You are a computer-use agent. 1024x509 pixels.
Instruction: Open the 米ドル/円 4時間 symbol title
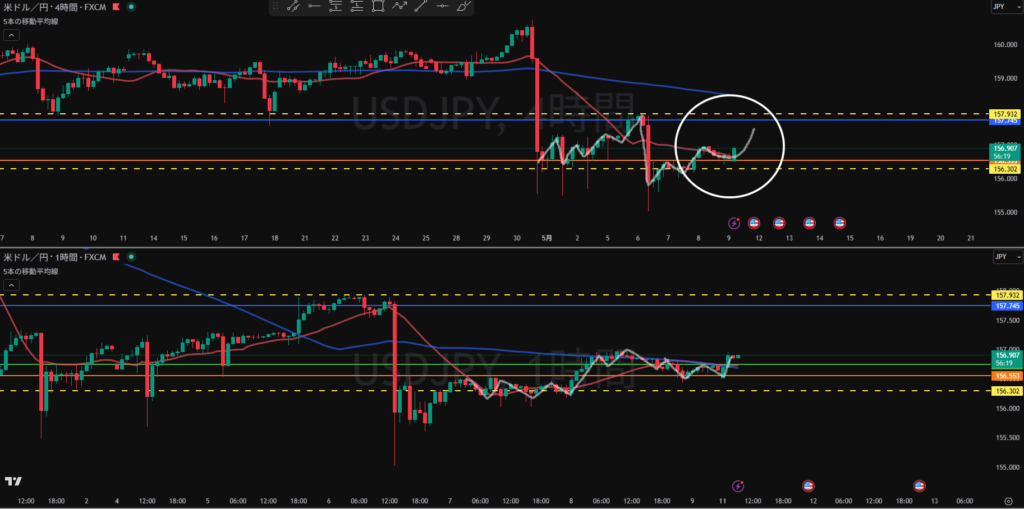point(55,6)
